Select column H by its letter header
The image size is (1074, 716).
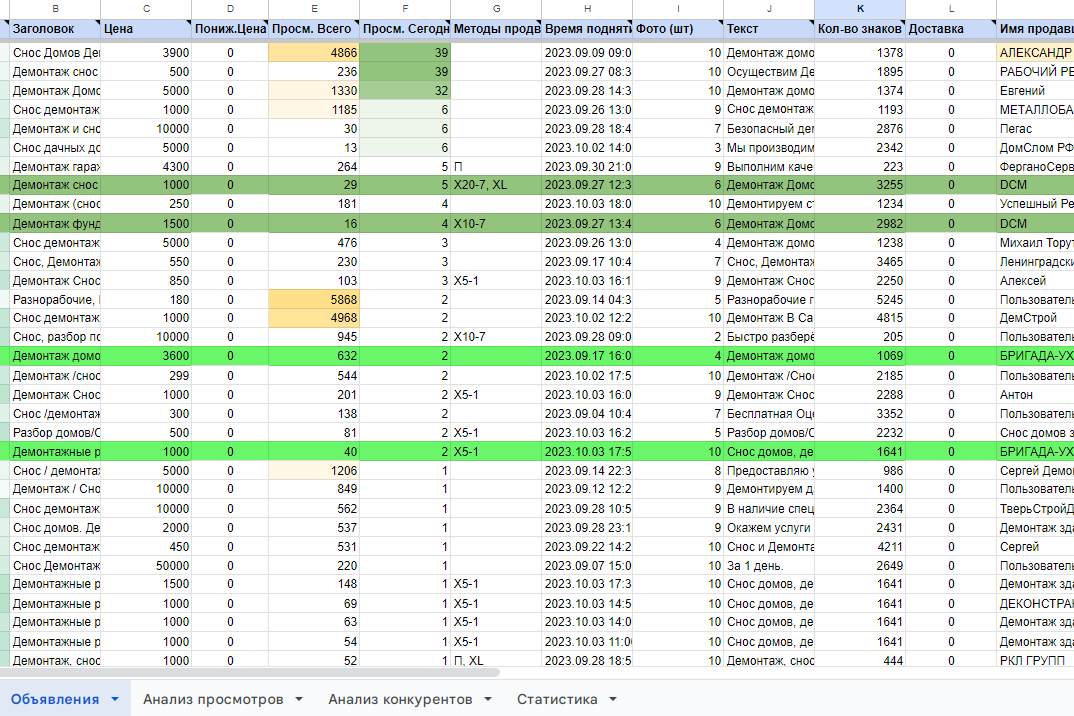(587, 9)
